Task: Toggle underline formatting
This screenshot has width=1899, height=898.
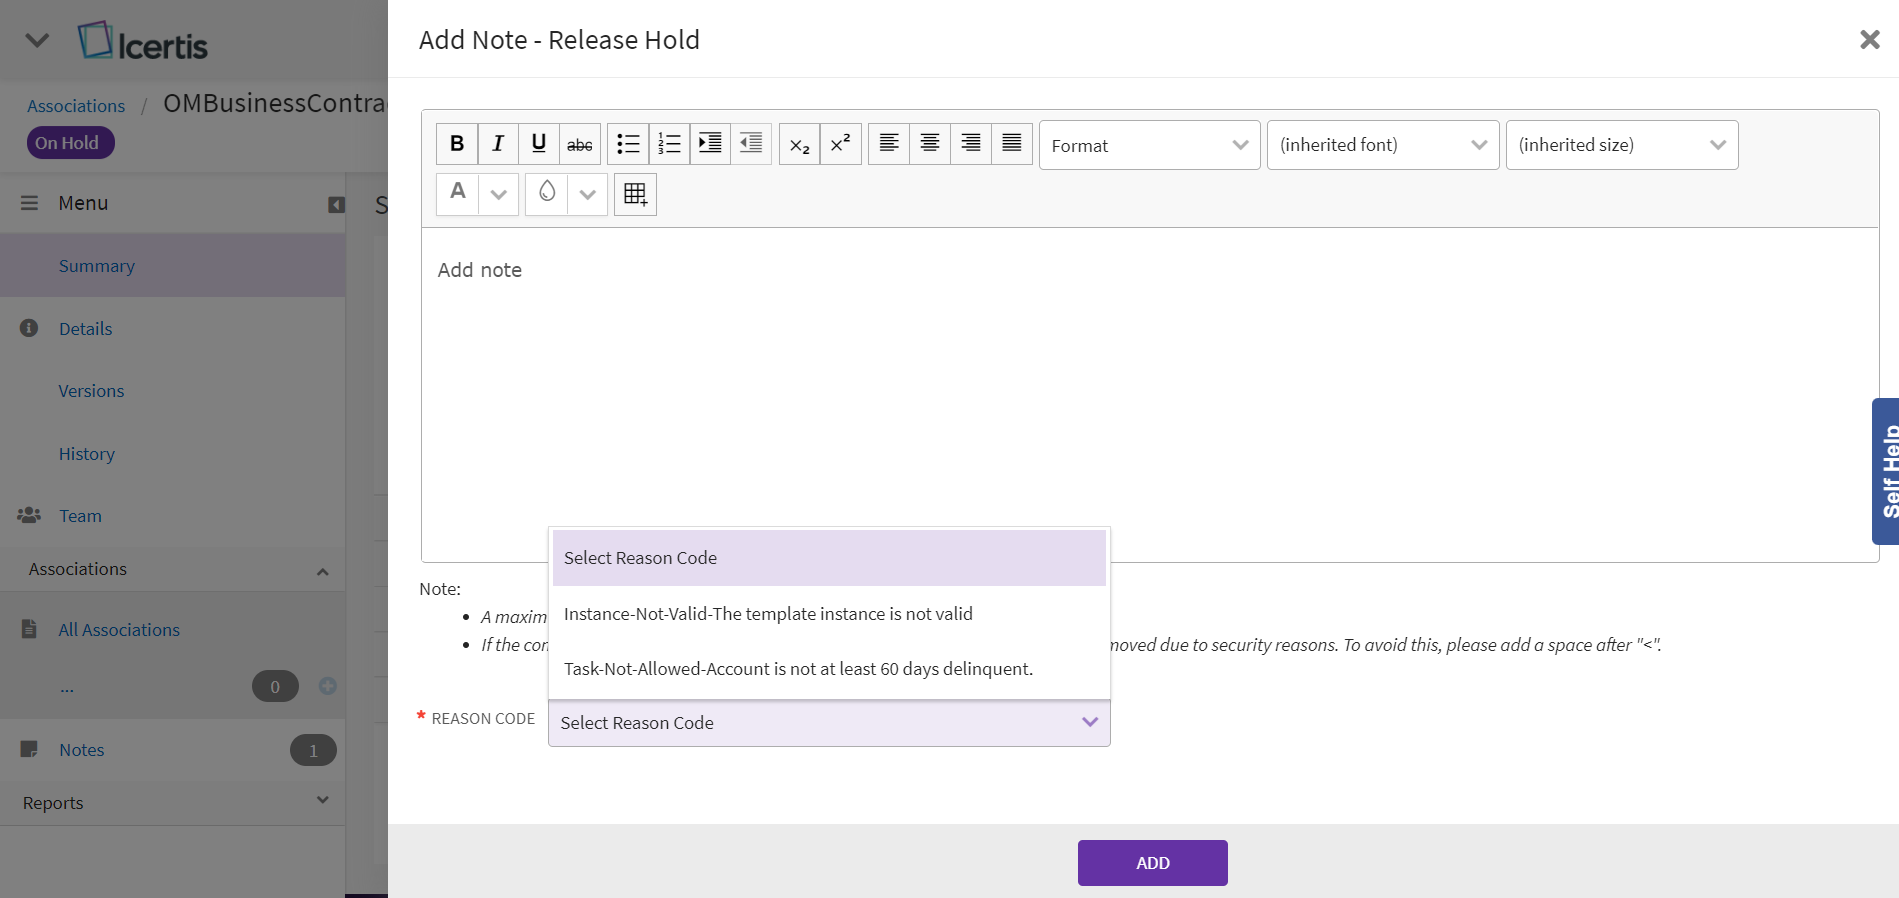Action: click(x=539, y=144)
